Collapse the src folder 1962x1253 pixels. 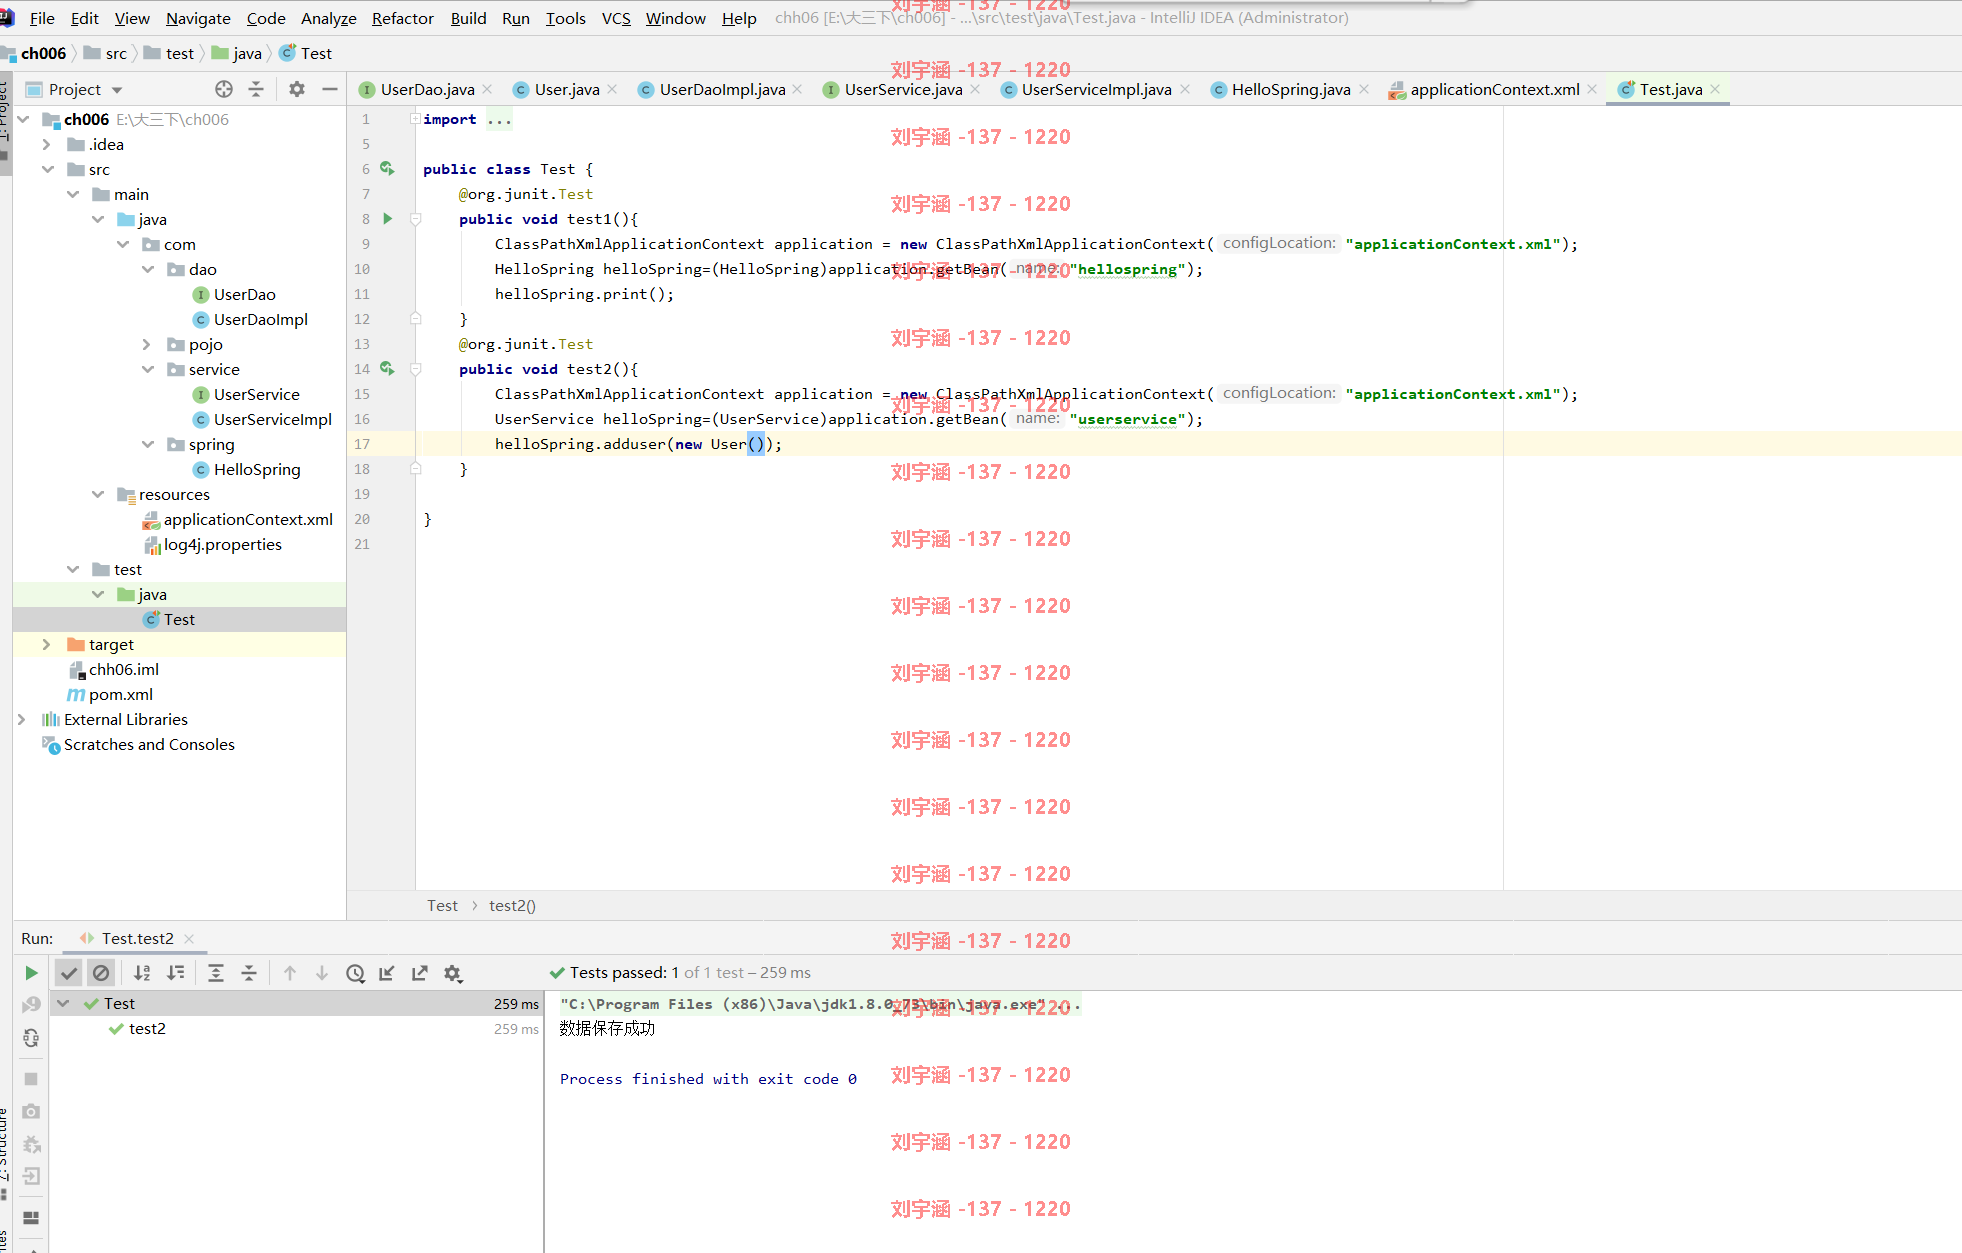coord(47,169)
